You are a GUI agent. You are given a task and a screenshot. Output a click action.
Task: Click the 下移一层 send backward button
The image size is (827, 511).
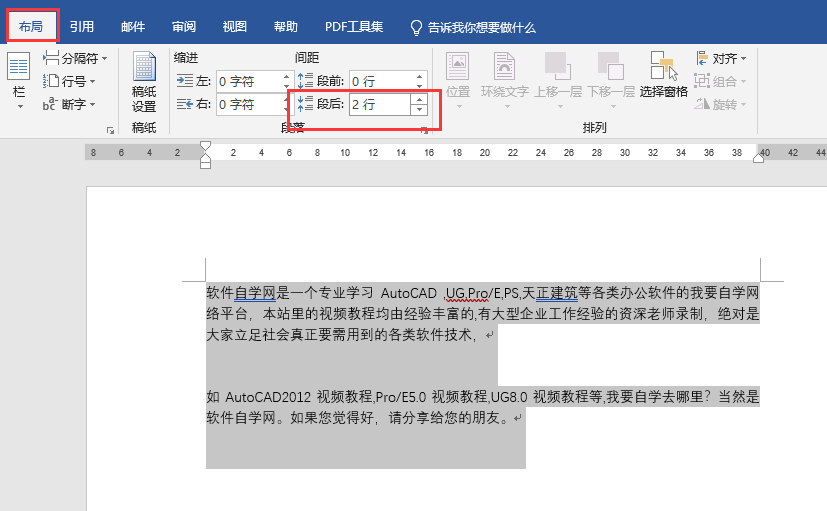(611, 81)
